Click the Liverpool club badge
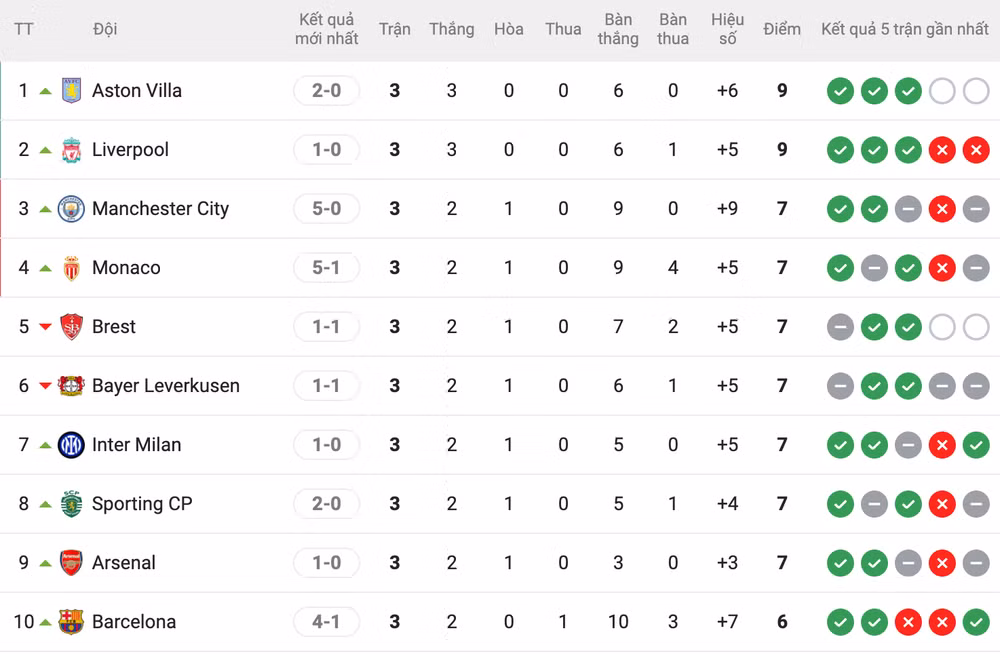This screenshot has height=654, width=1000. 69,149
